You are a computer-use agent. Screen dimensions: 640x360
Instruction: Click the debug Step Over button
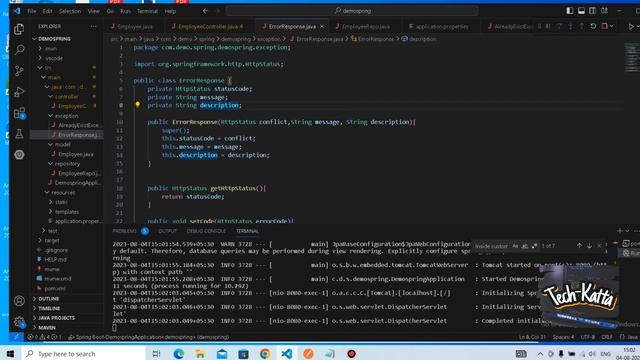pyautogui.click(x=560, y=26)
